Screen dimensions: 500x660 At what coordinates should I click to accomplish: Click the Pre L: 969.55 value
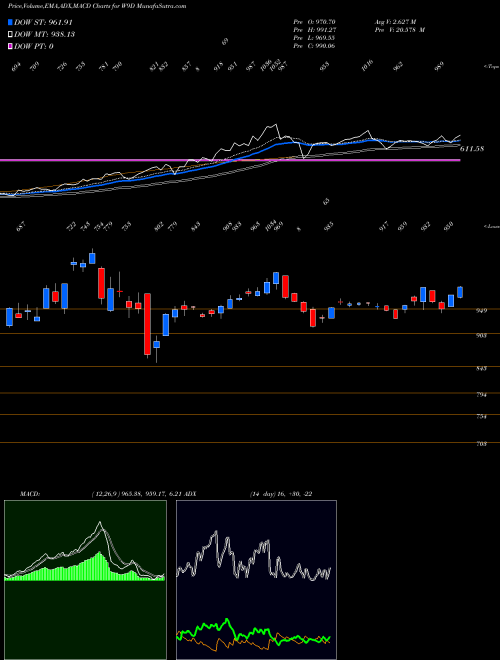click(314, 38)
